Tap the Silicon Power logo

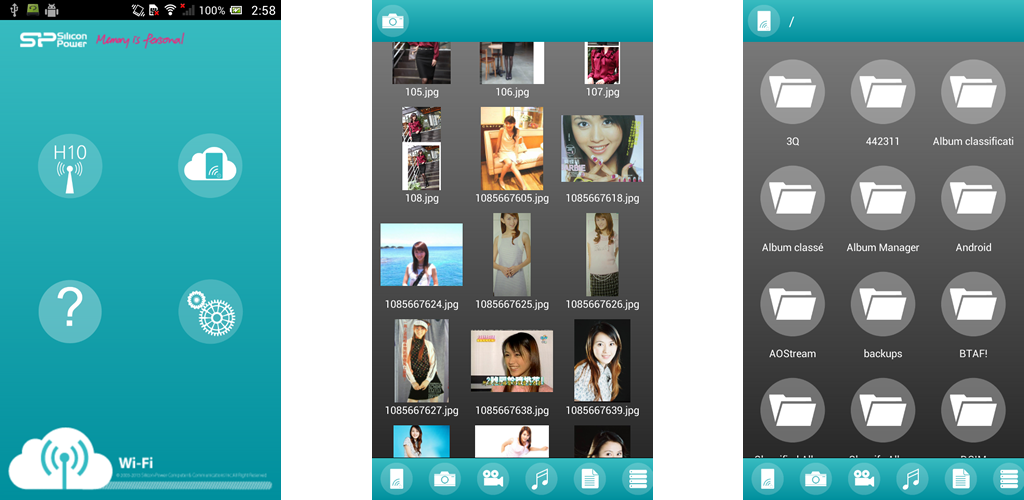click(x=53, y=40)
